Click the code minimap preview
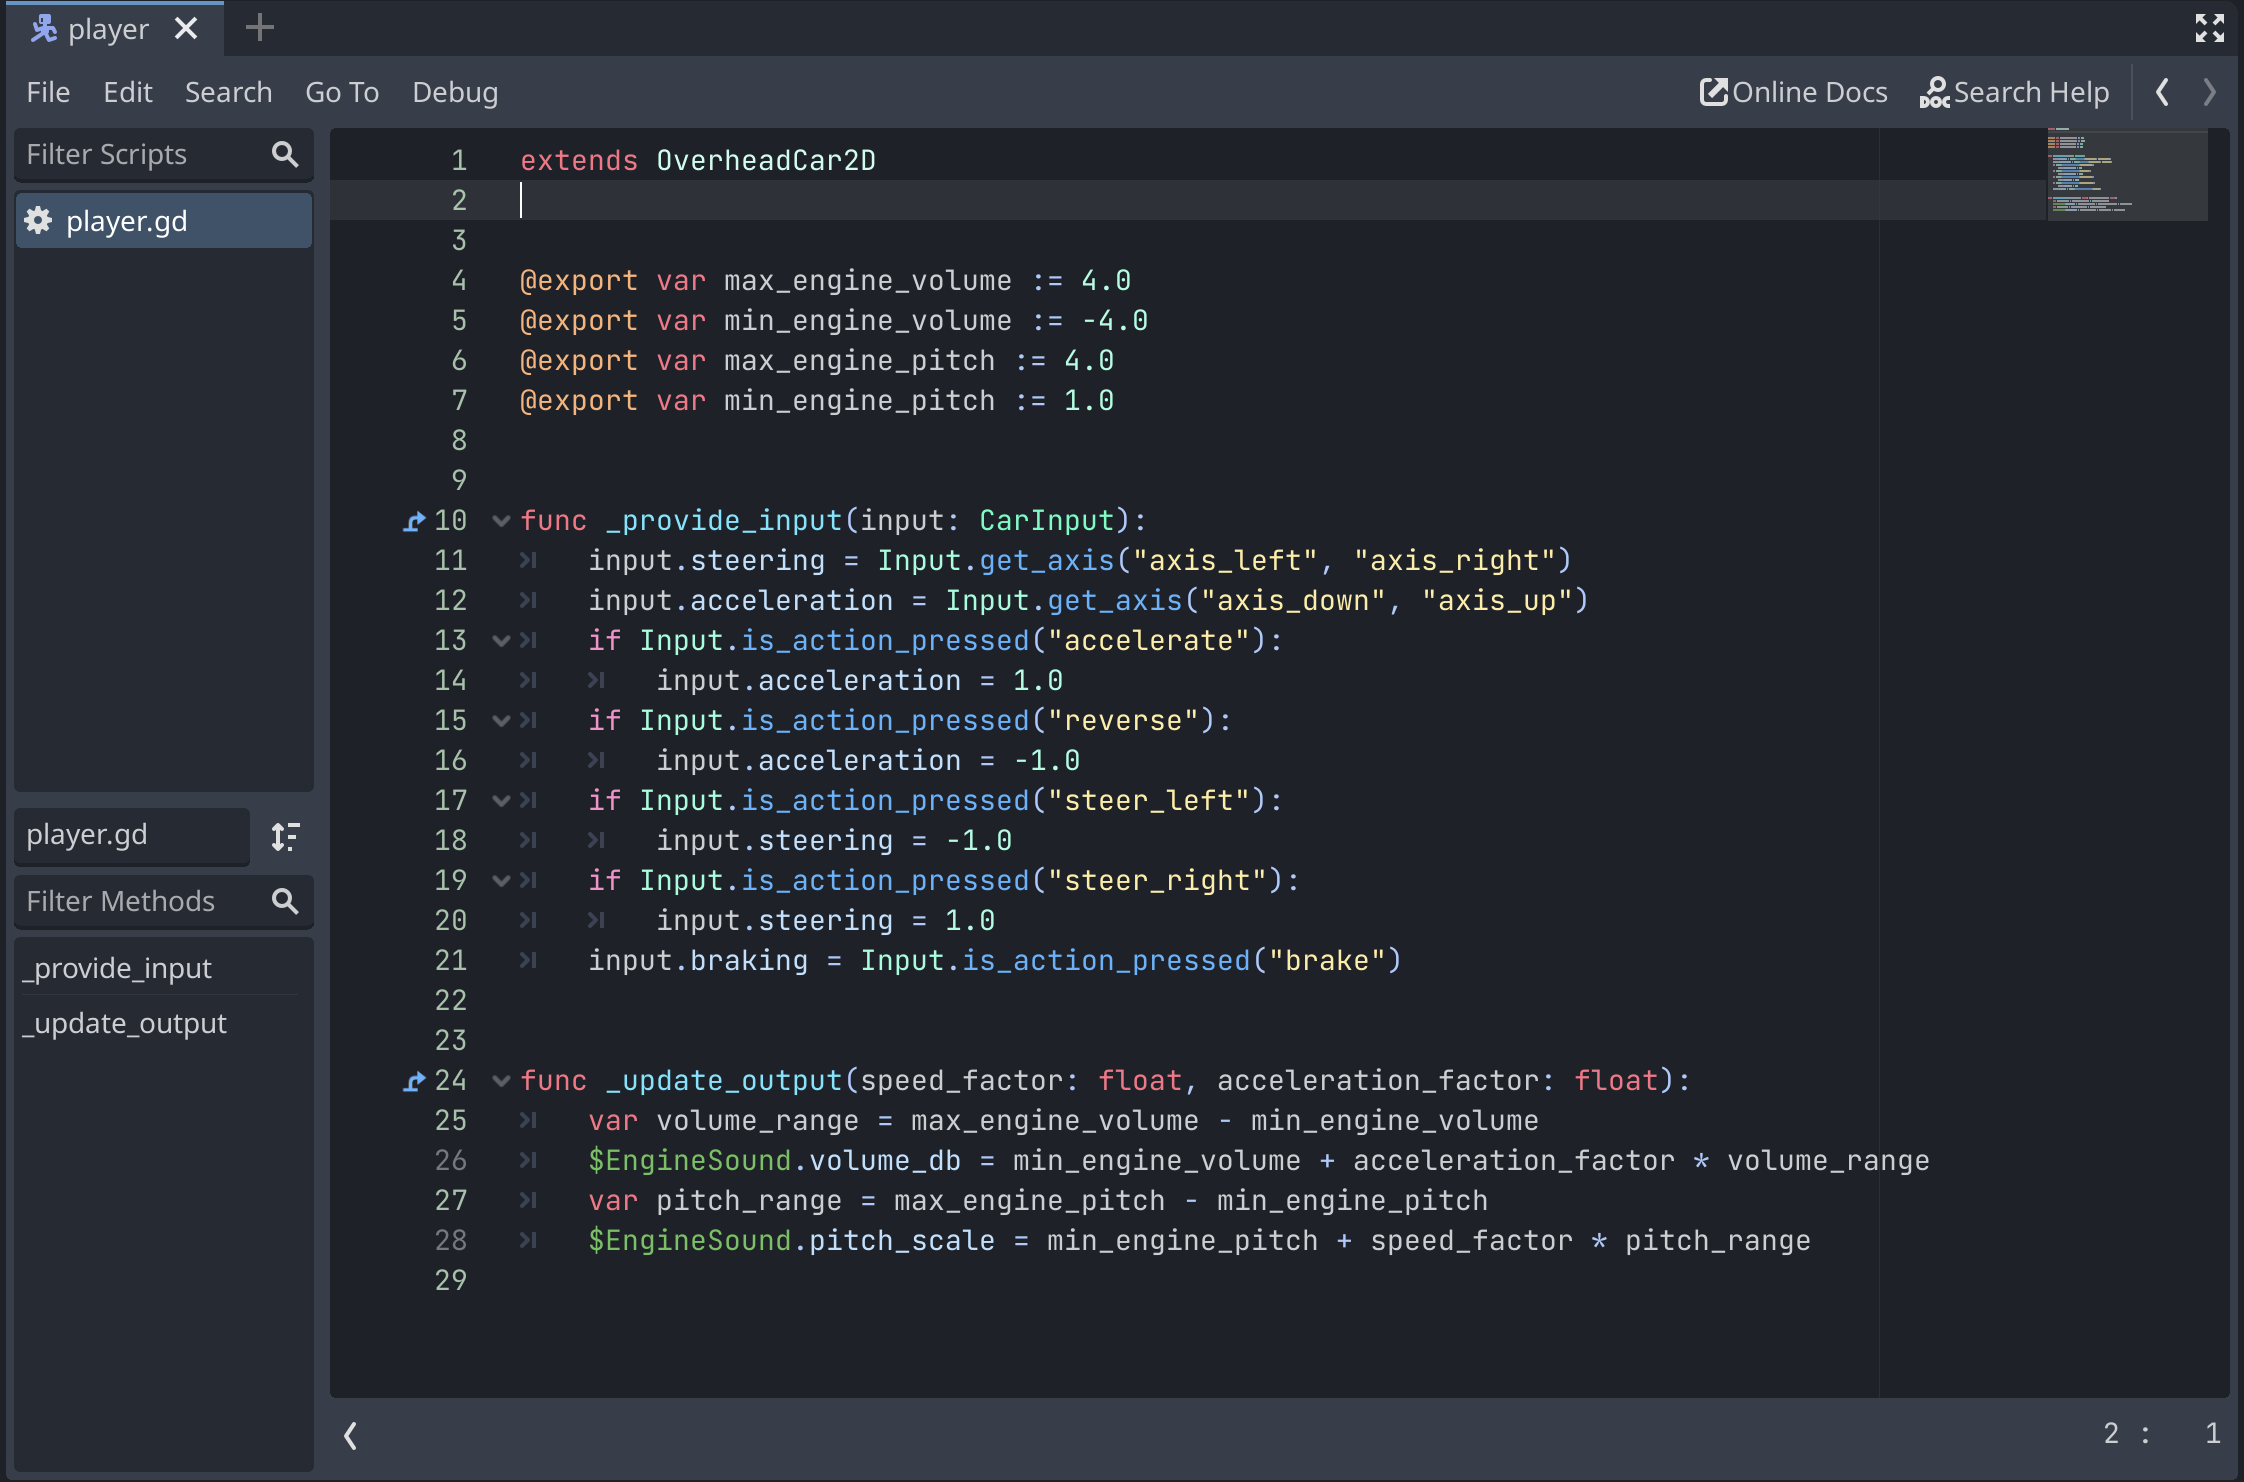Viewport: 2244px width, 1482px height. pos(2126,175)
